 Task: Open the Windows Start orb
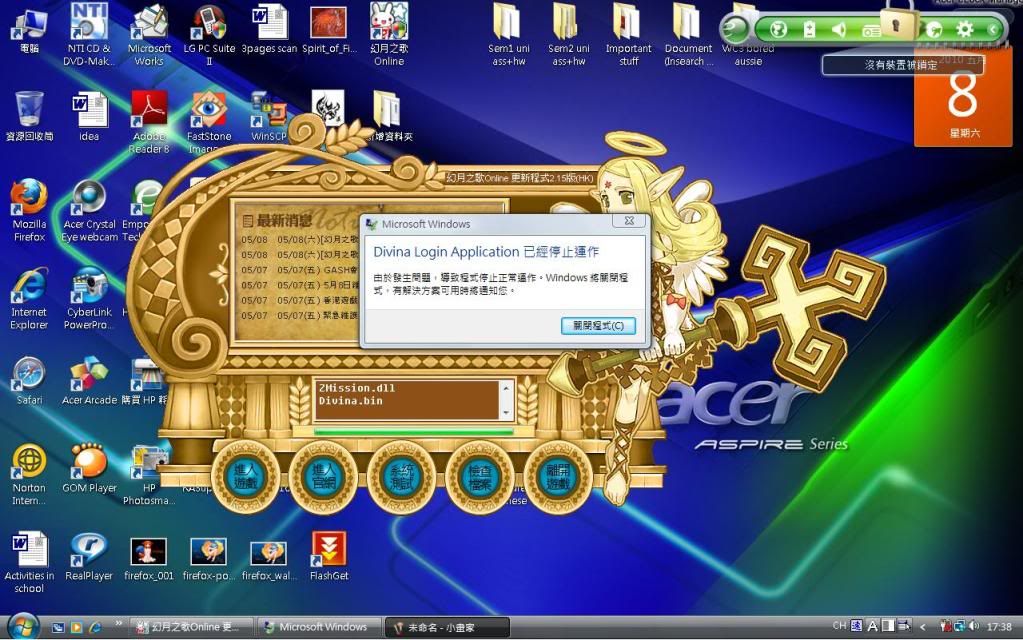point(23,626)
